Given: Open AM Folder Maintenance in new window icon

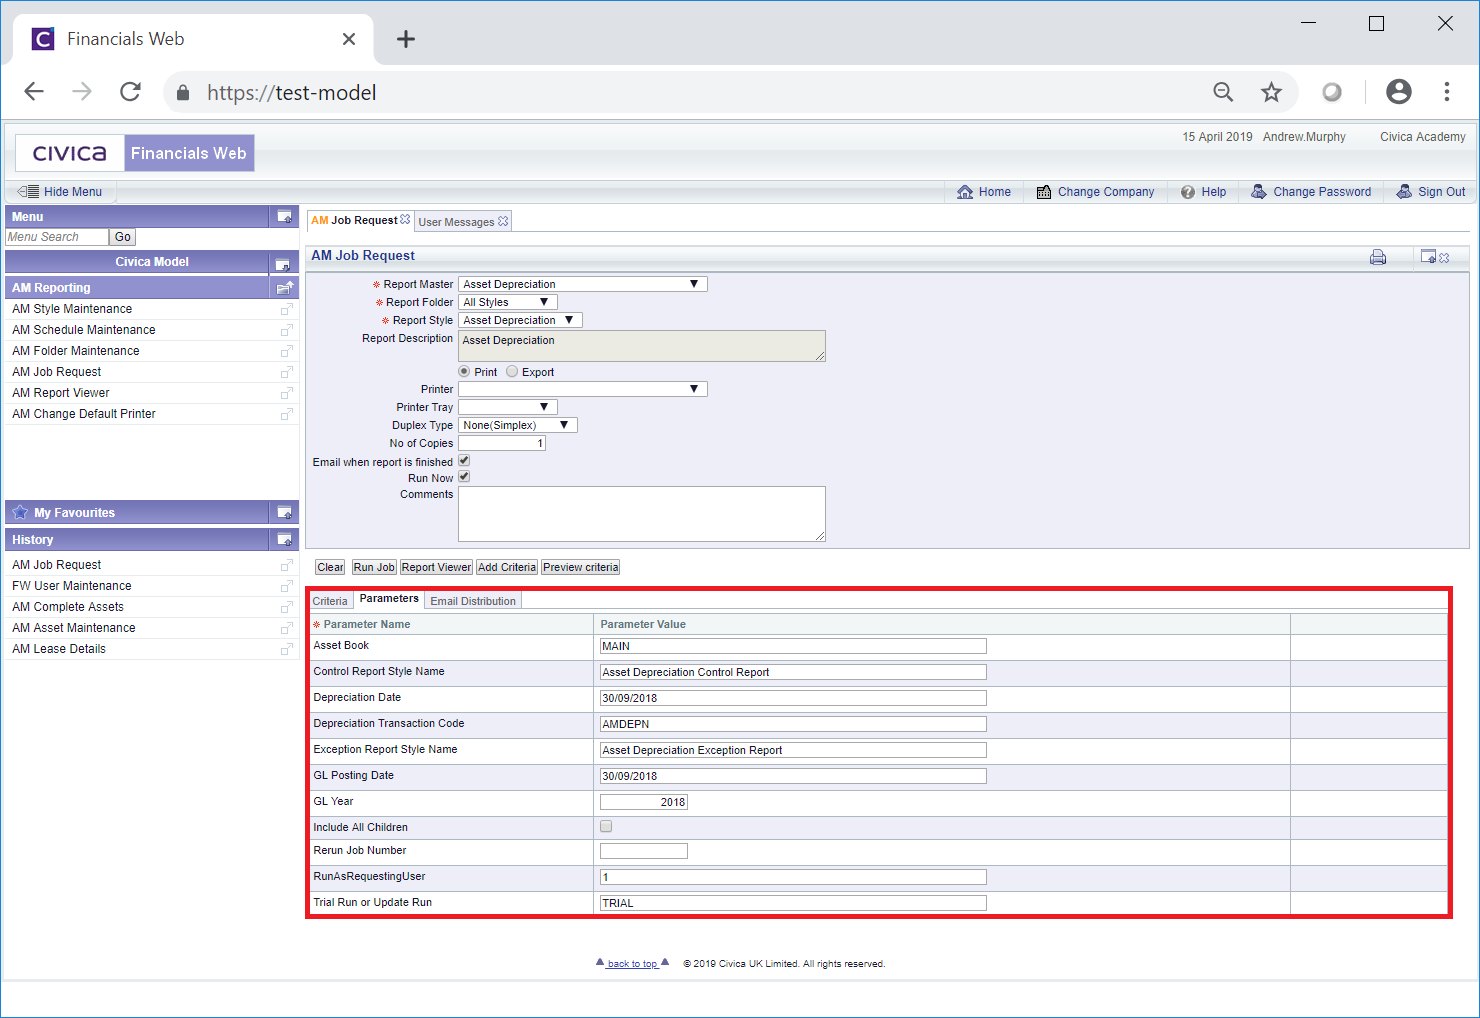Looking at the screenshot, I should [287, 351].
